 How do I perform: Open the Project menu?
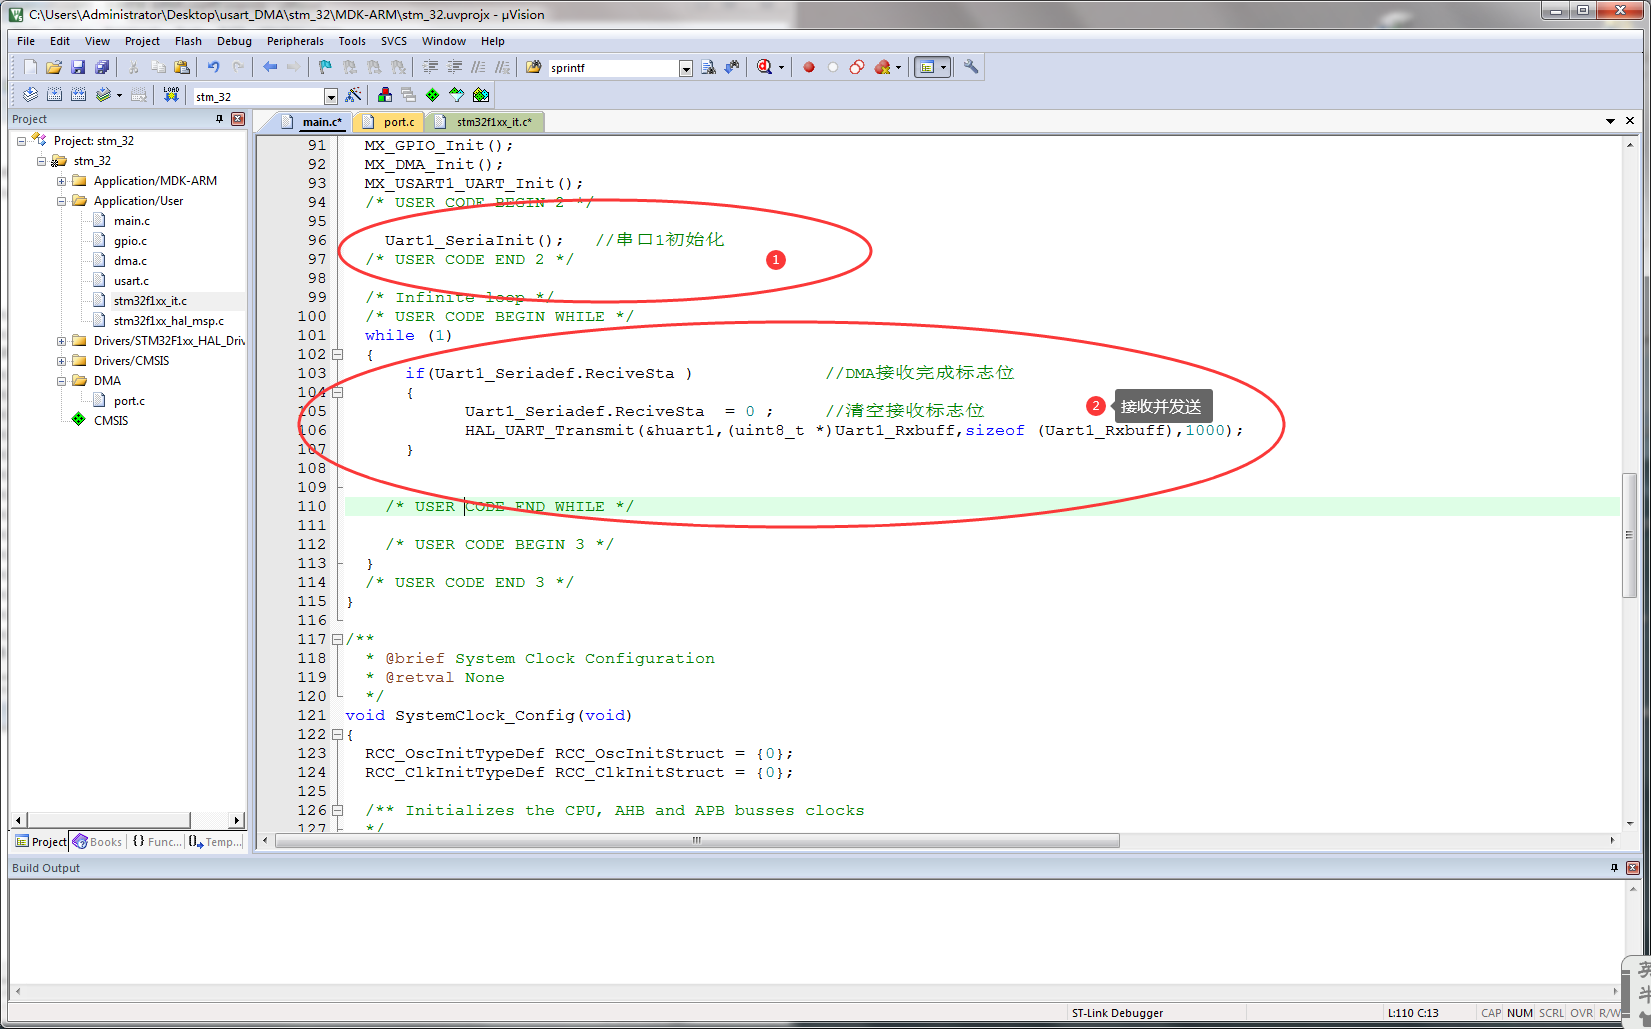142,41
